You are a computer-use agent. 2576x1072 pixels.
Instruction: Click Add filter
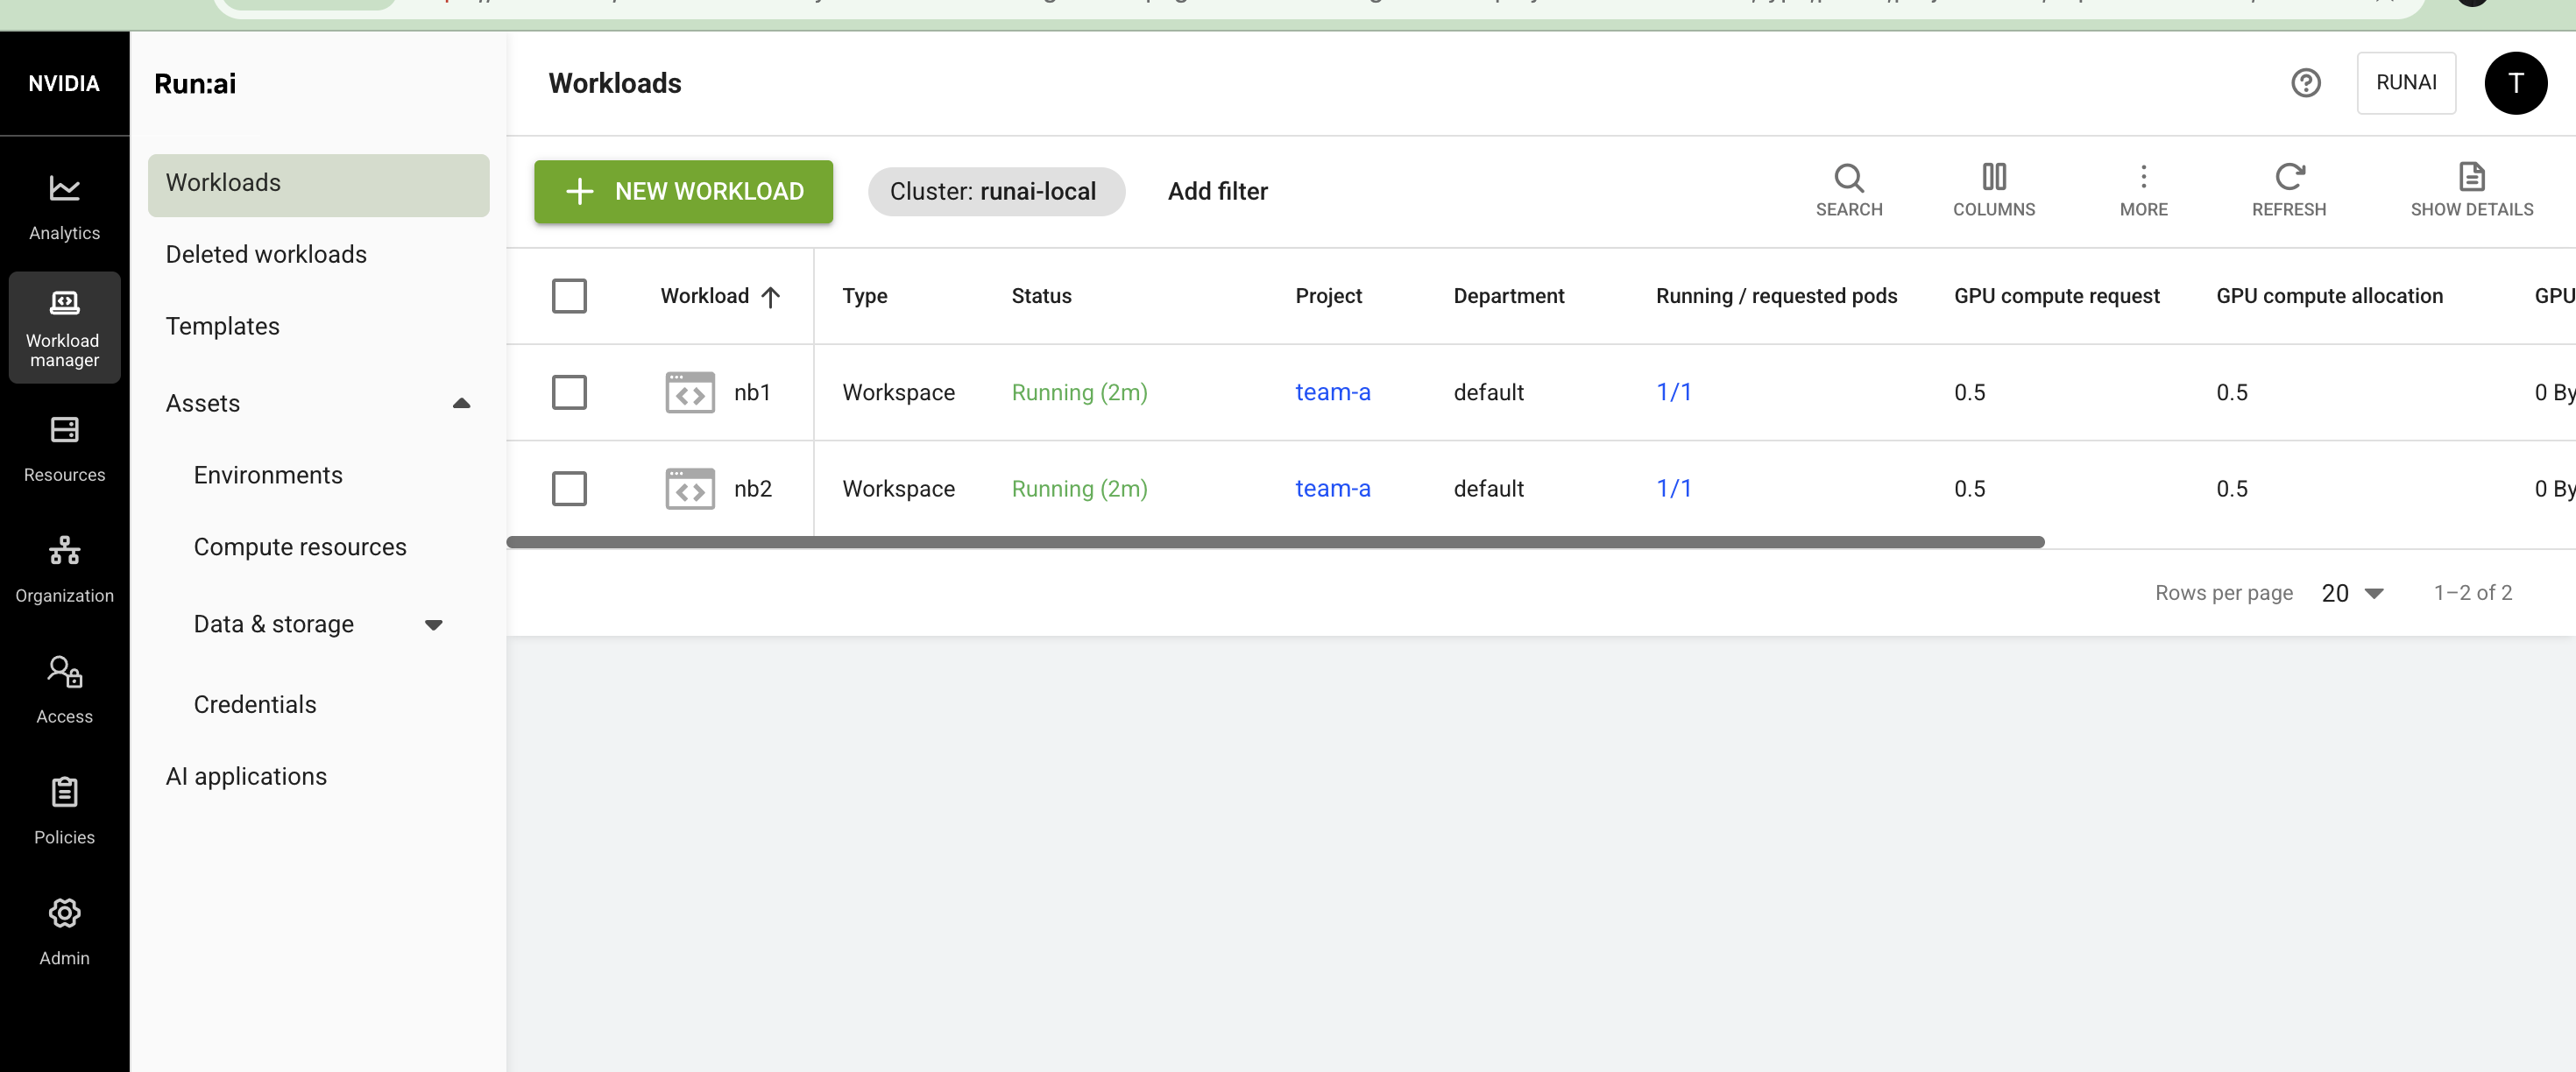click(x=1217, y=191)
